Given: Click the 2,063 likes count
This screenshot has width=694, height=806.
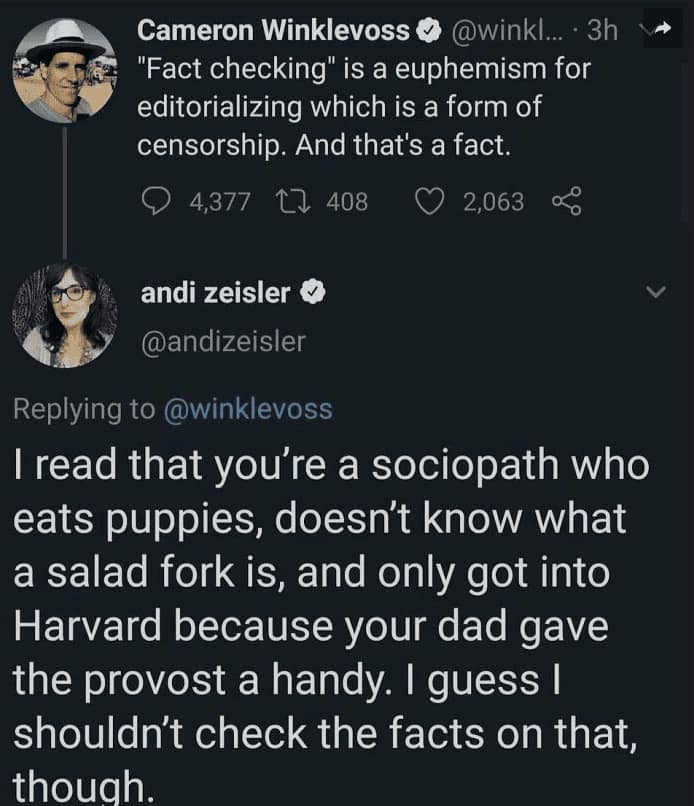Looking at the screenshot, I should 493,202.
